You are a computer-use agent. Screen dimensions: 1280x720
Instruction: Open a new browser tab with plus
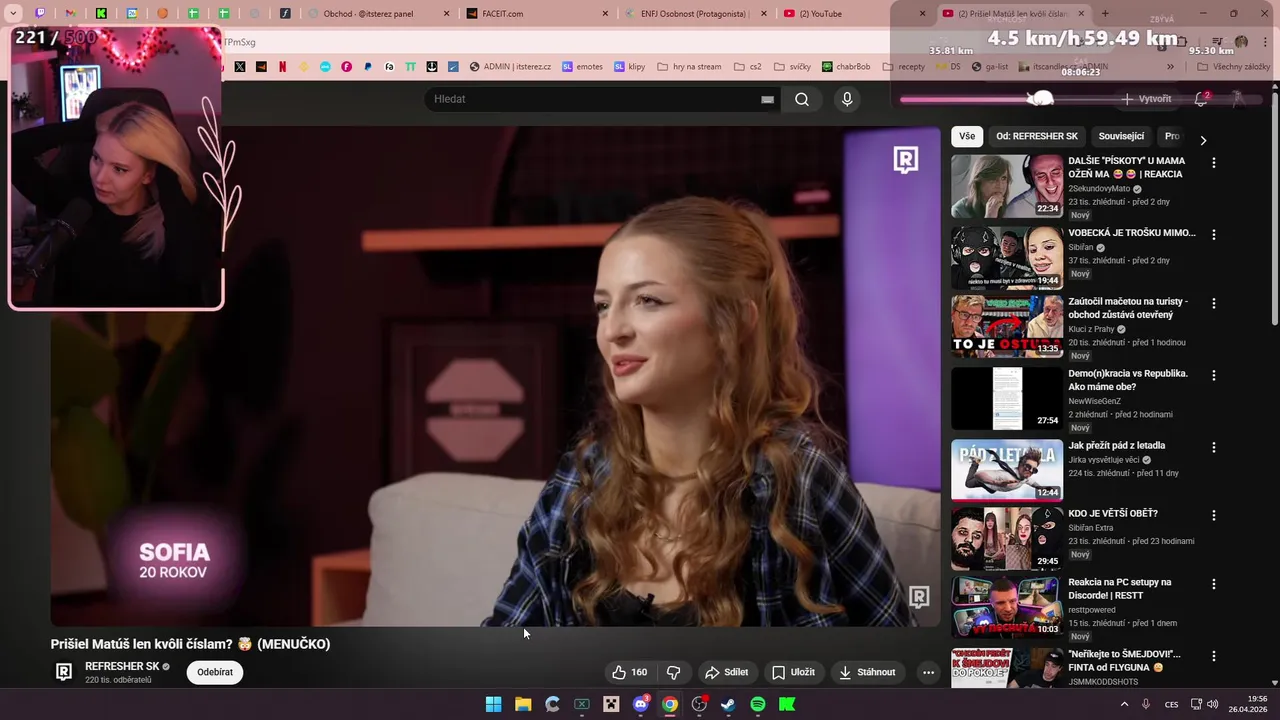coord(1105,13)
